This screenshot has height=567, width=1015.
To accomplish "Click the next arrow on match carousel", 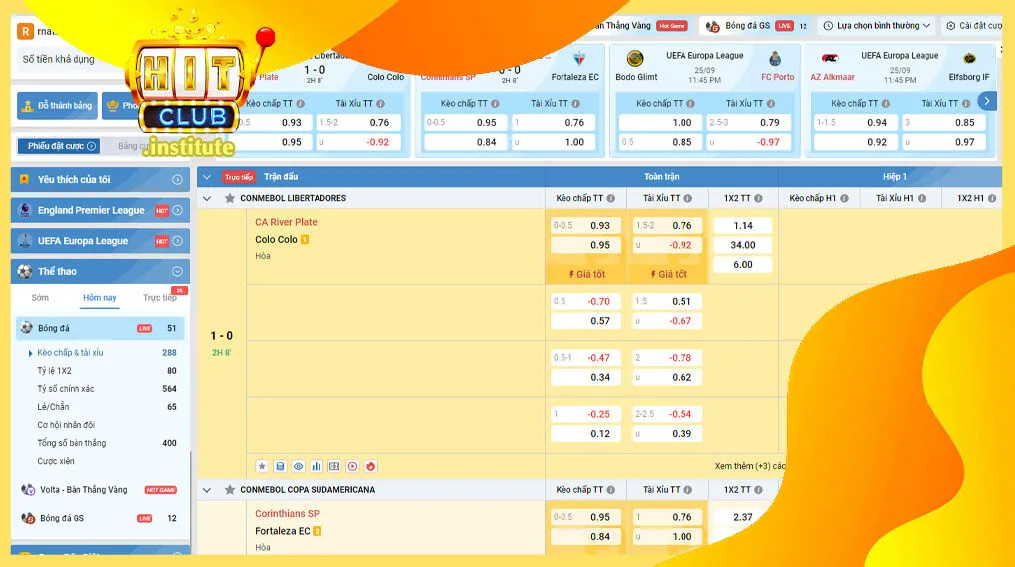I will (987, 101).
